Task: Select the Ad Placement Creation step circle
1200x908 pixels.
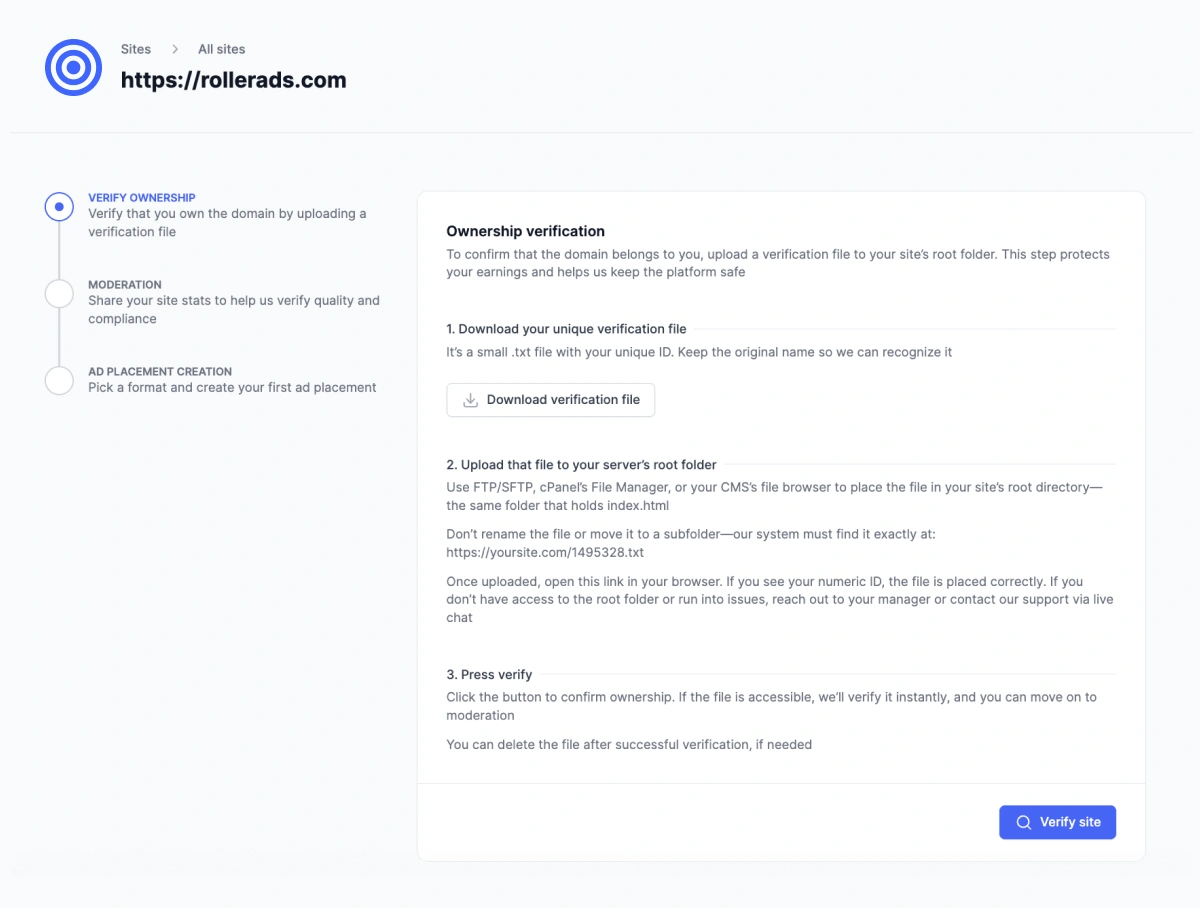Action: pyautogui.click(x=58, y=381)
